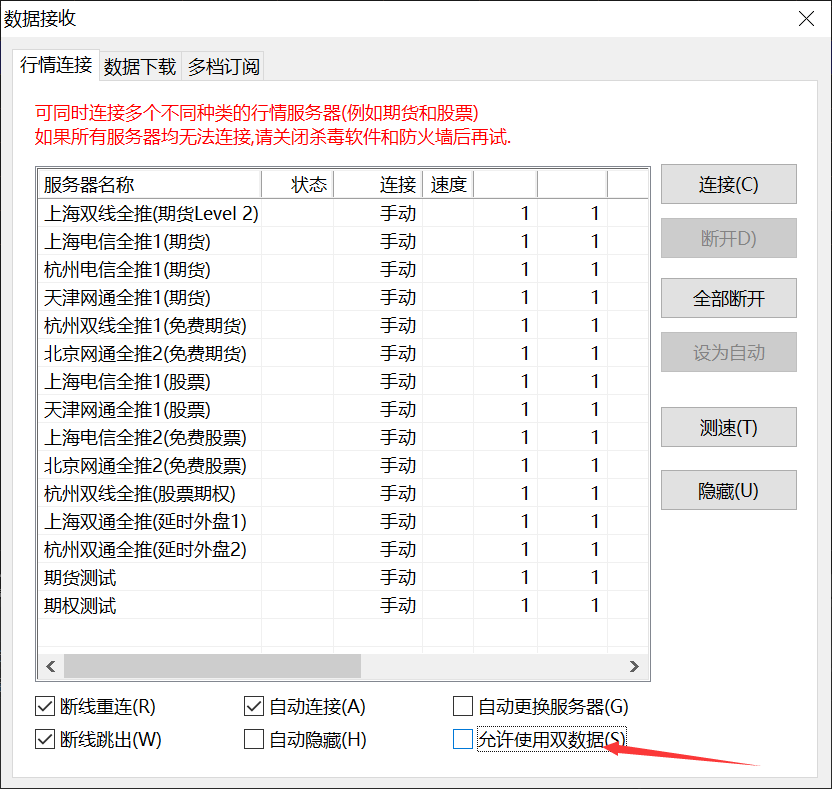Click the server list horizontal scrollbar thumb
The width and height of the screenshot is (832, 789).
point(212,666)
